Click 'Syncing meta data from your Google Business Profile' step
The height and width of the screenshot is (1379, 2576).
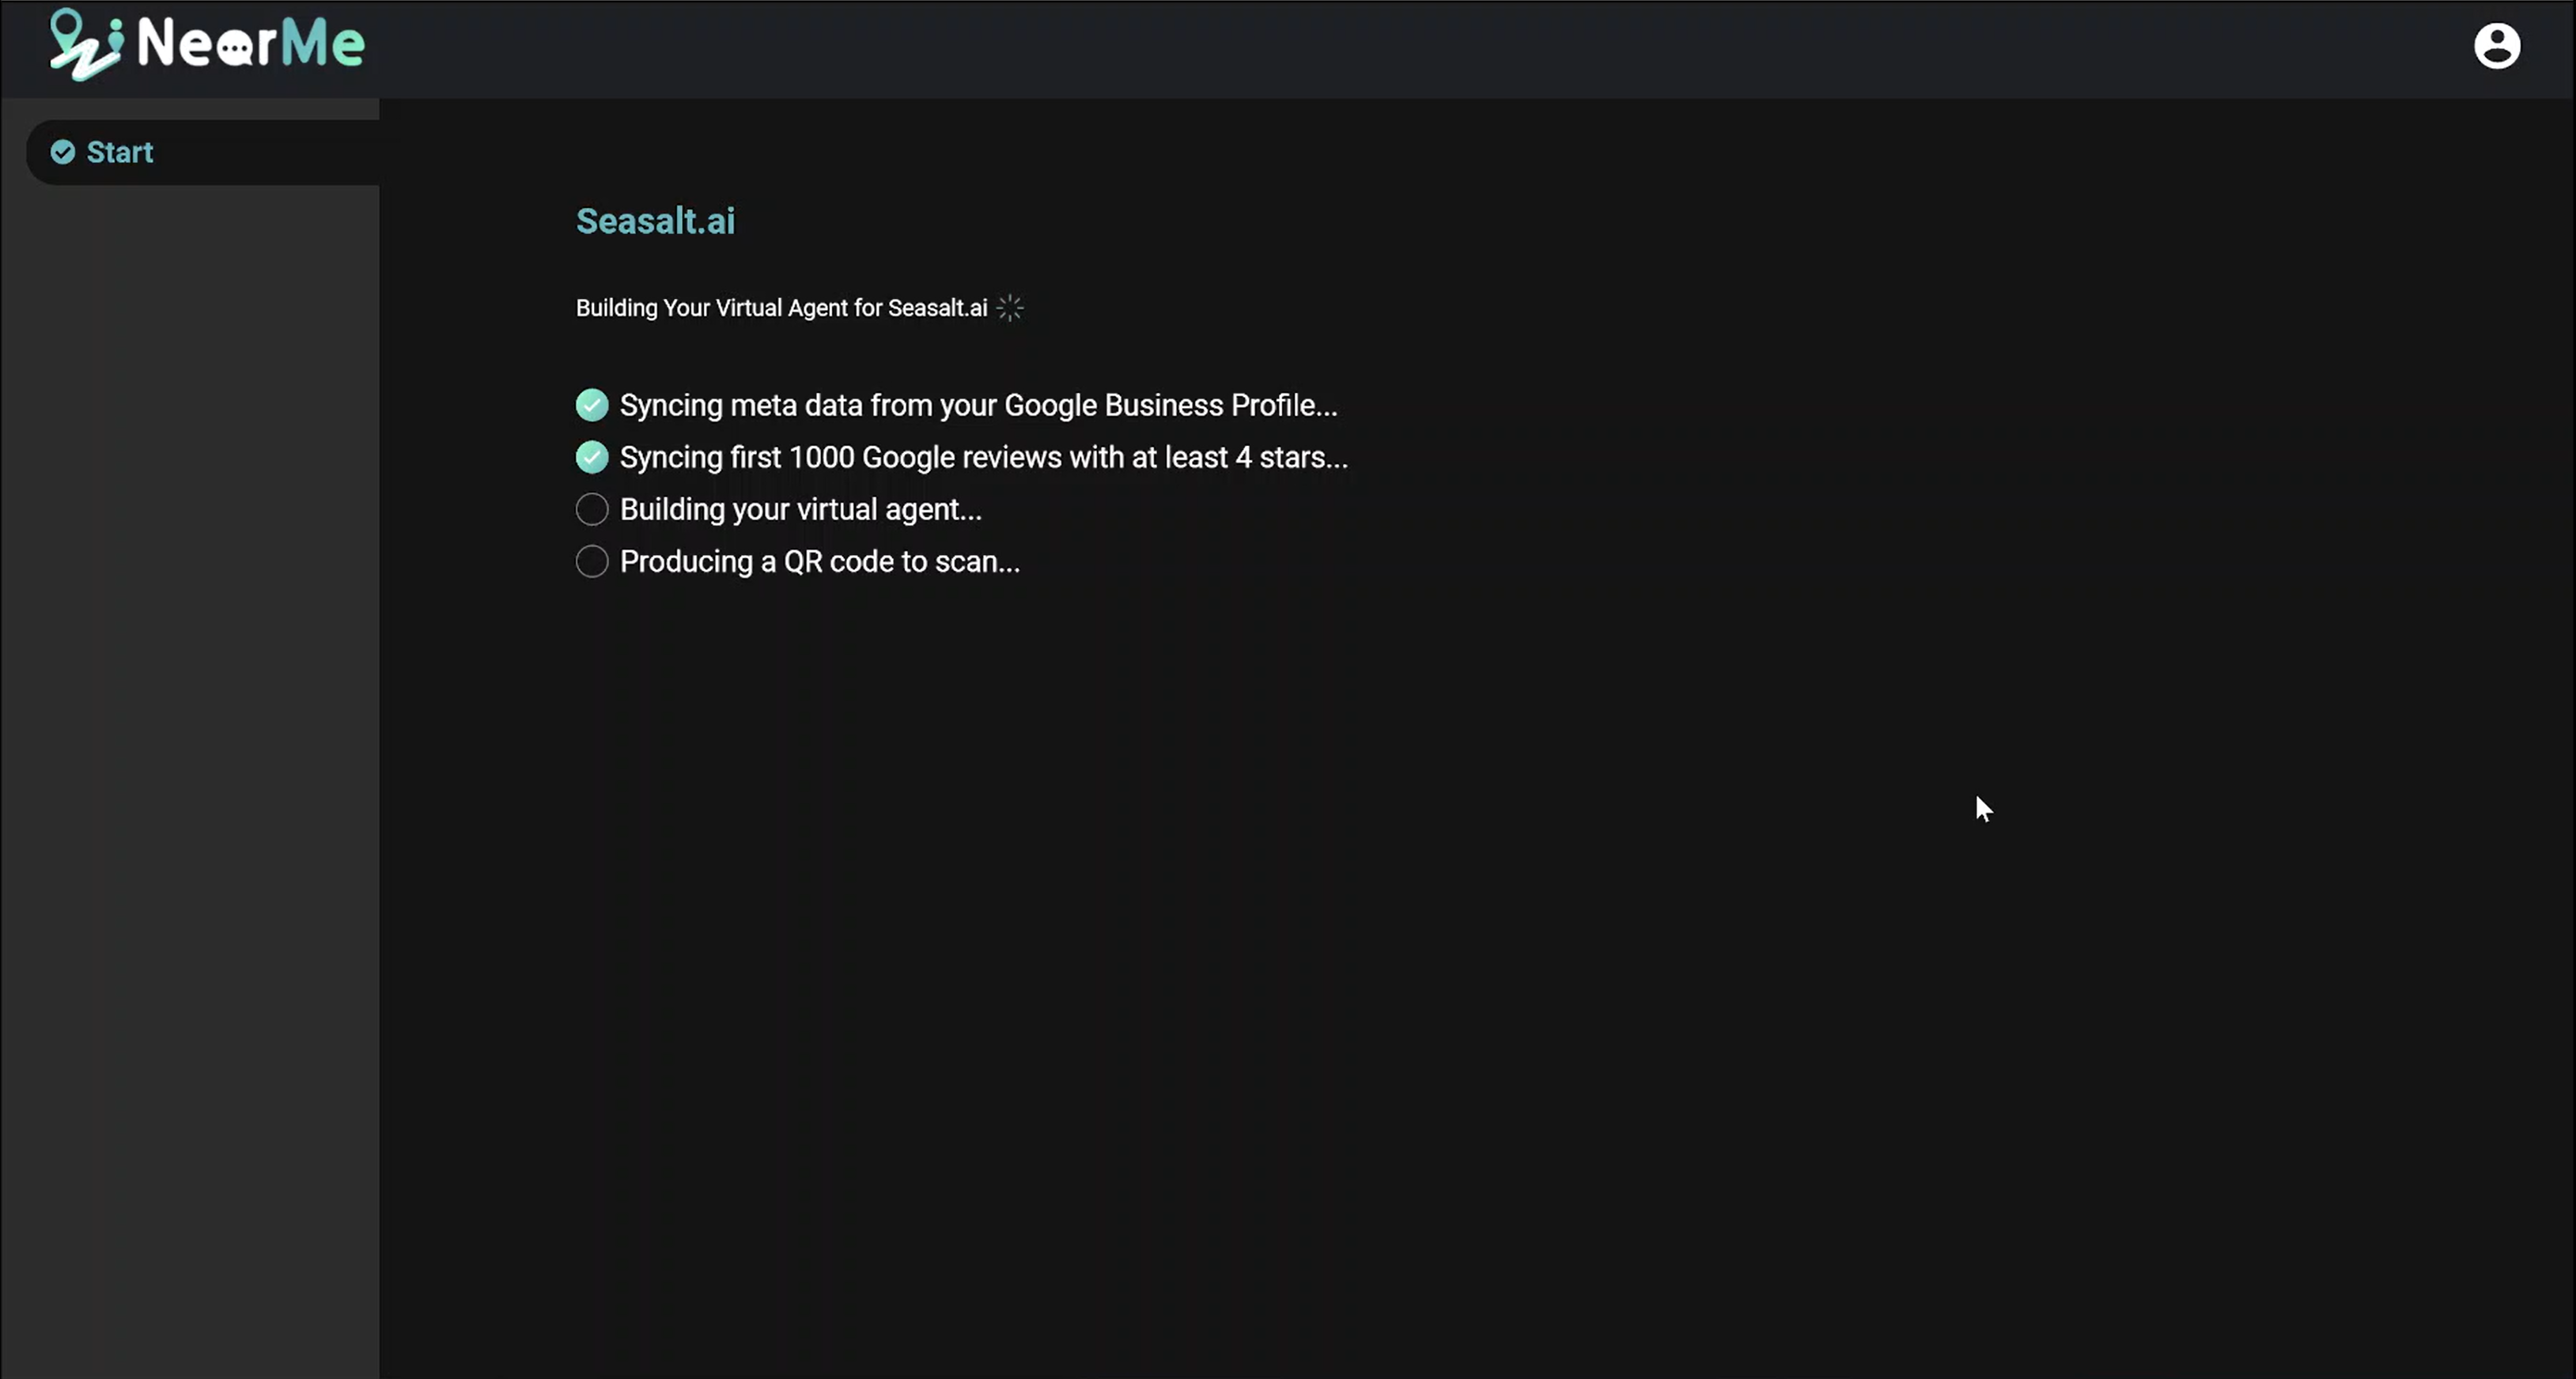click(978, 405)
